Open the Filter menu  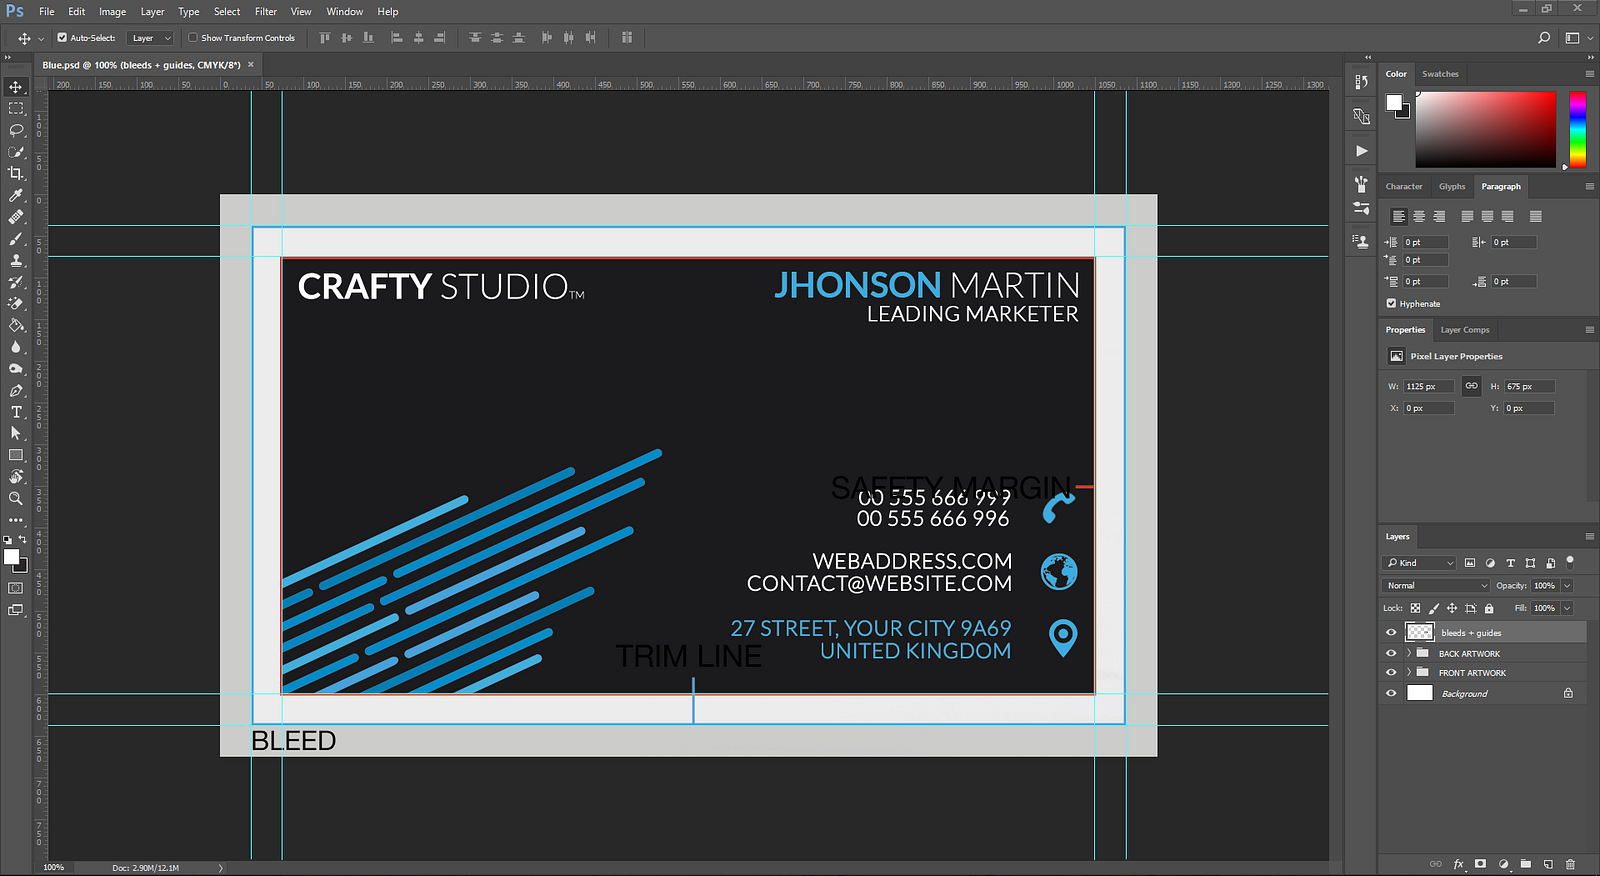pyautogui.click(x=266, y=12)
